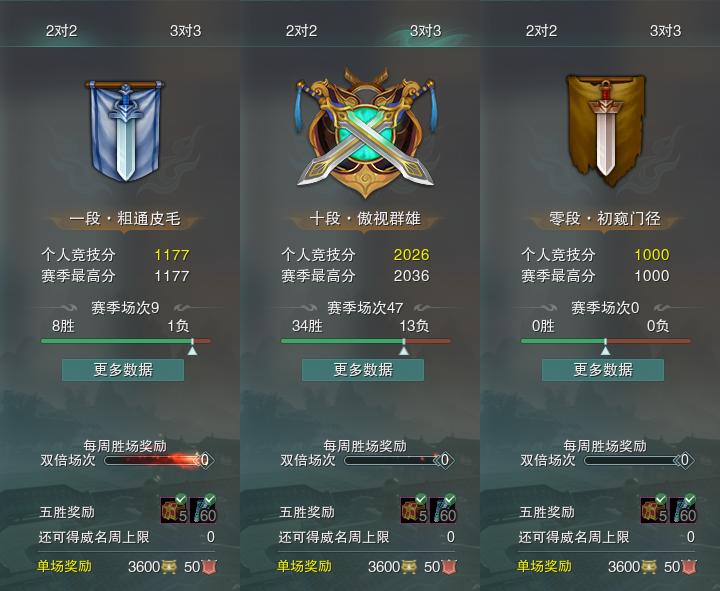Click the treasure chest reward in middle panel
Viewport: 720px width, 591px height.
point(414,509)
